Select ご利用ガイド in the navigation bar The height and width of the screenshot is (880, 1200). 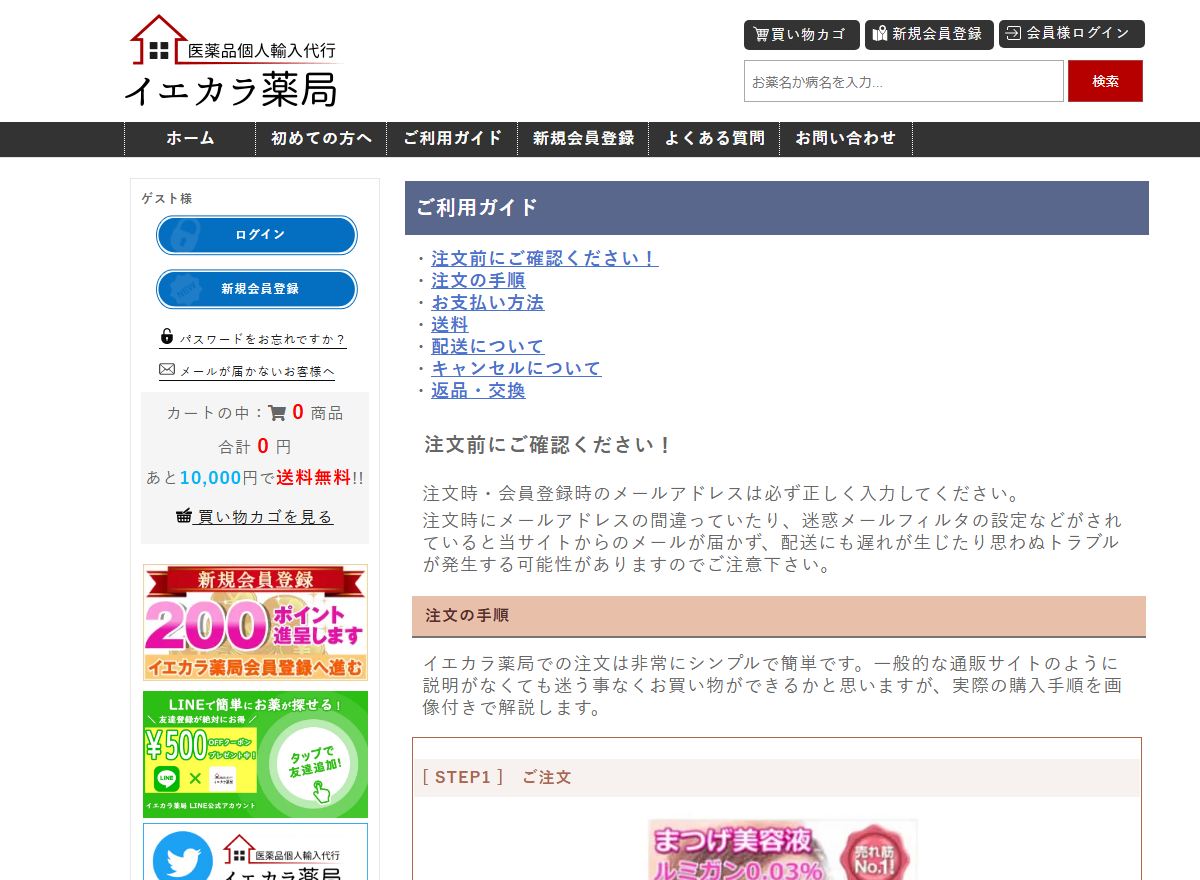(x=452, y=139)
